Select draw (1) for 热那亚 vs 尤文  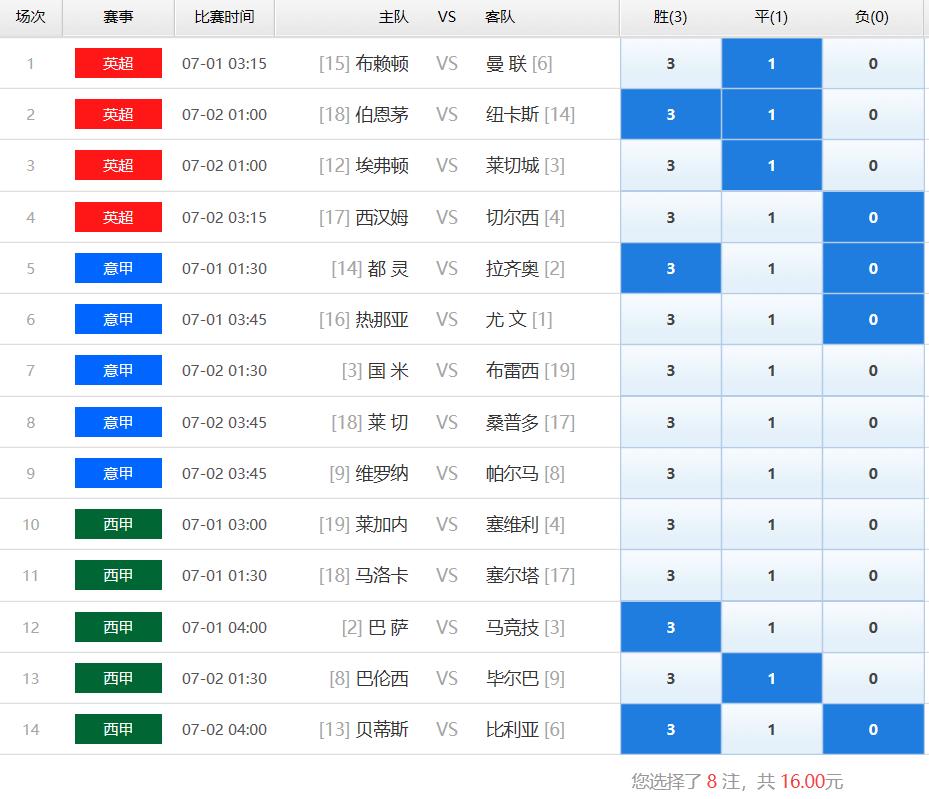[x=771, y=319]
